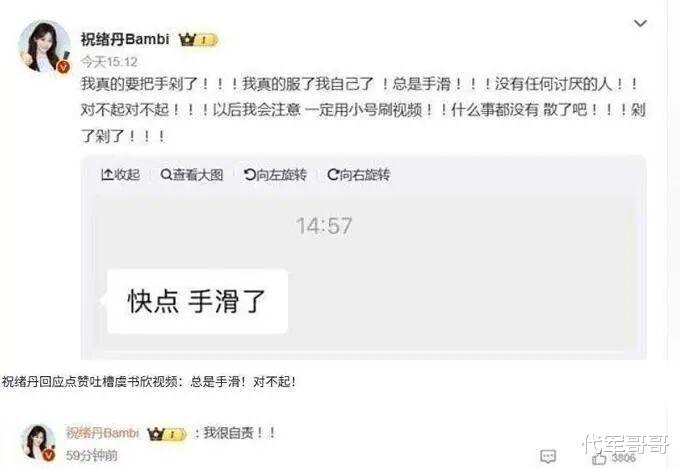Click the 祝绪丹Bambi profile avatar
Viewport: 680px width, 469px height.
tap(44, 46)
